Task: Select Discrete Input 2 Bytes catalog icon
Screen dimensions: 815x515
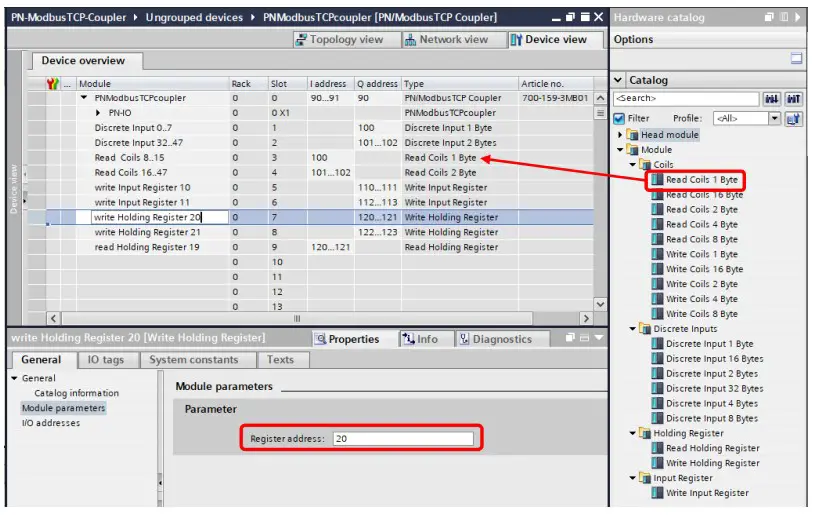Action: [x=657, y=374]
